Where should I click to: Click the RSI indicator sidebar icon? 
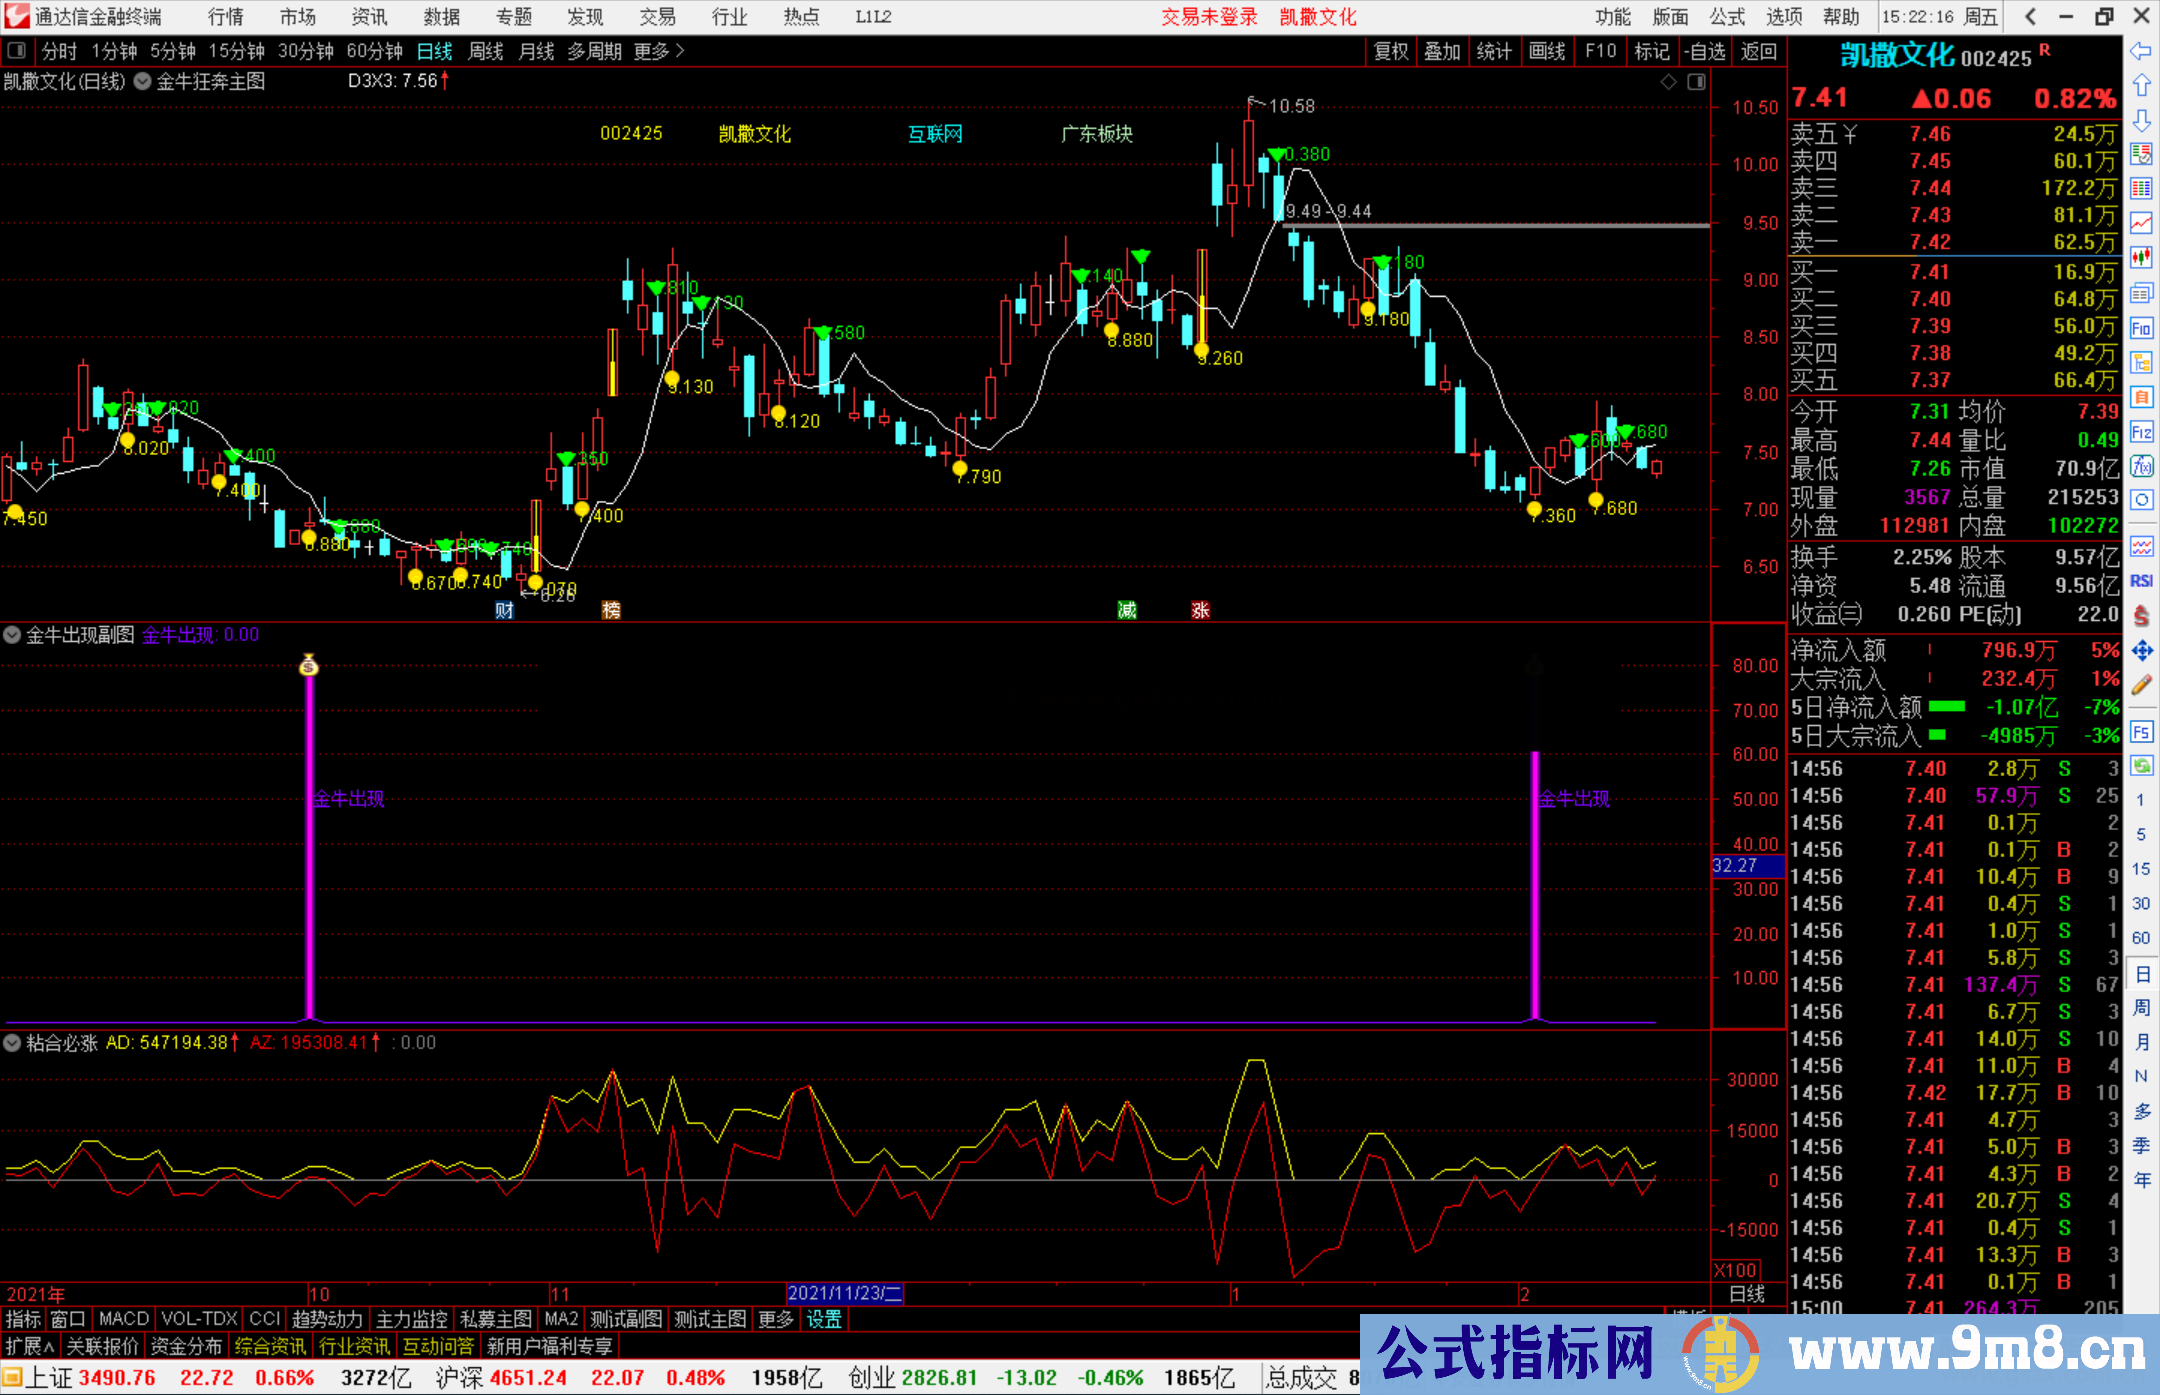[2141, 581]
